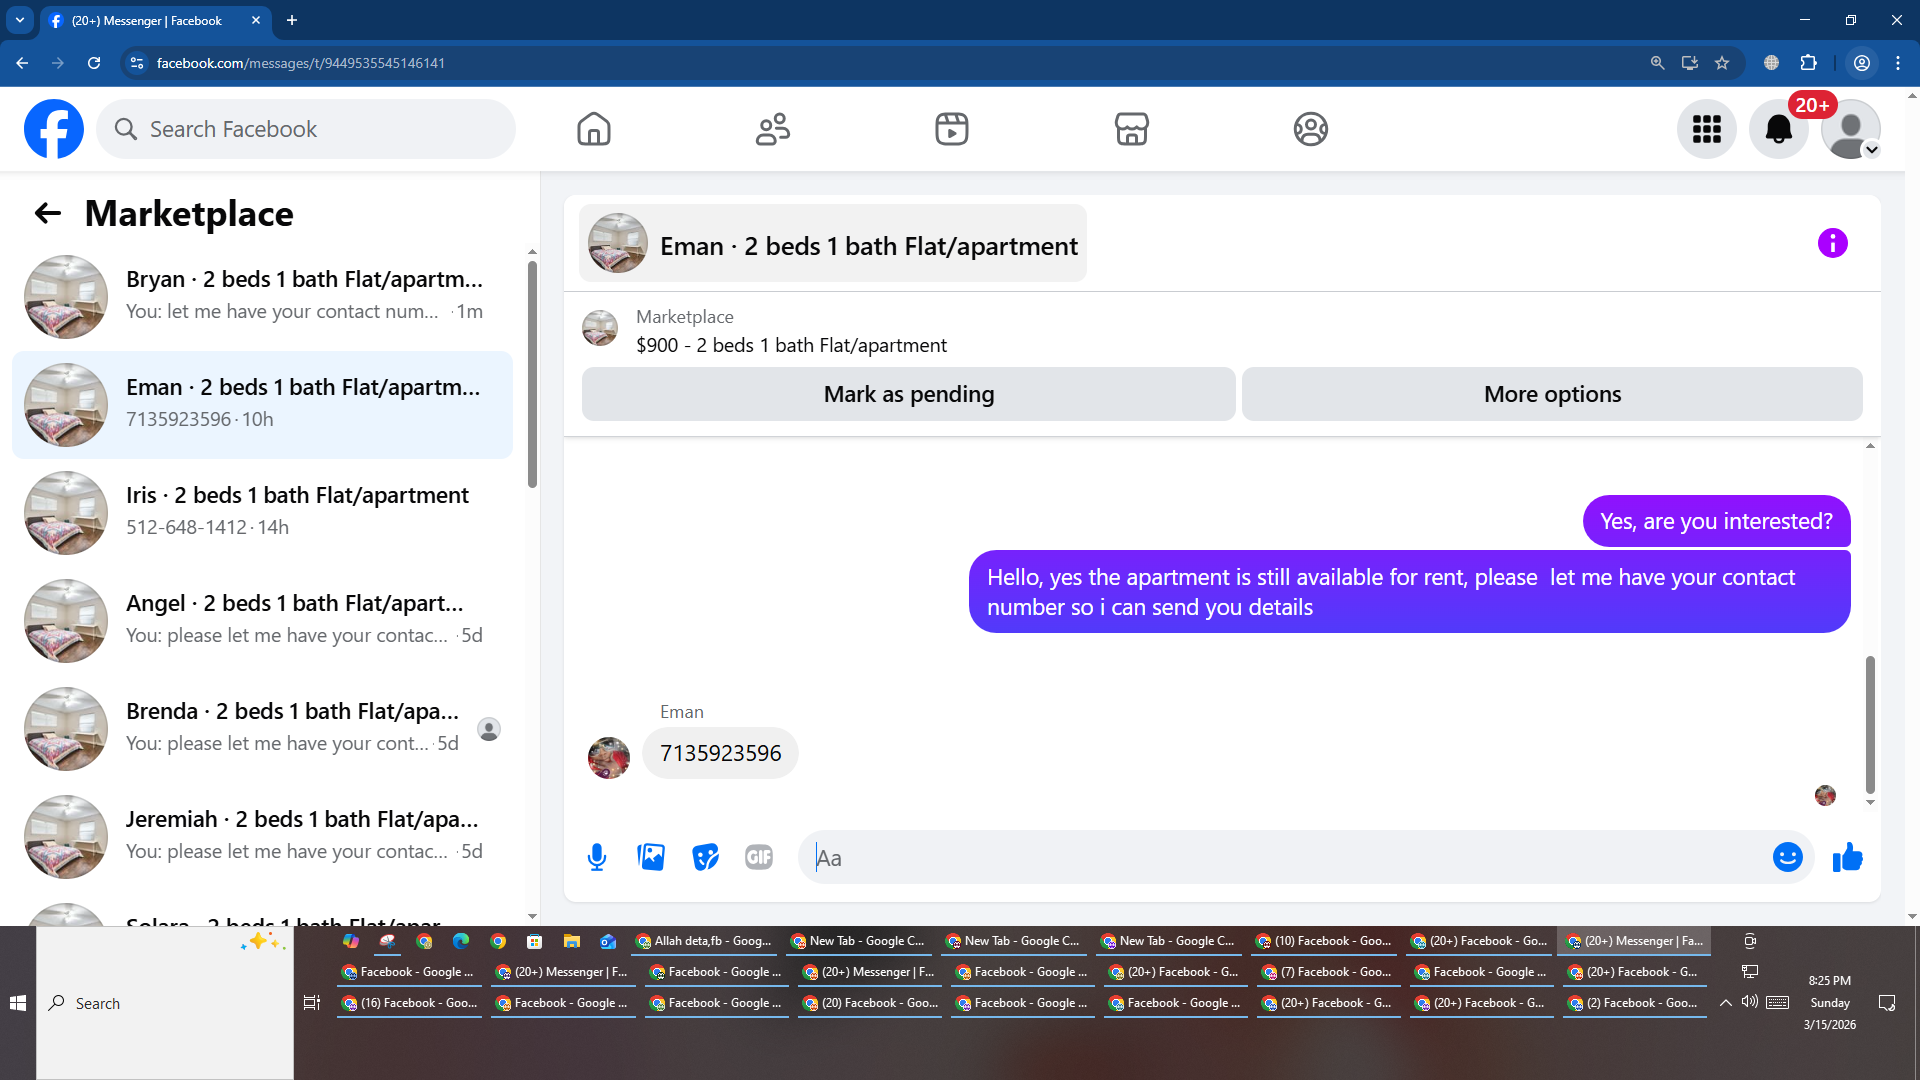
Task: Open the Marketplace storefront icon
Action: point(1131,129)
